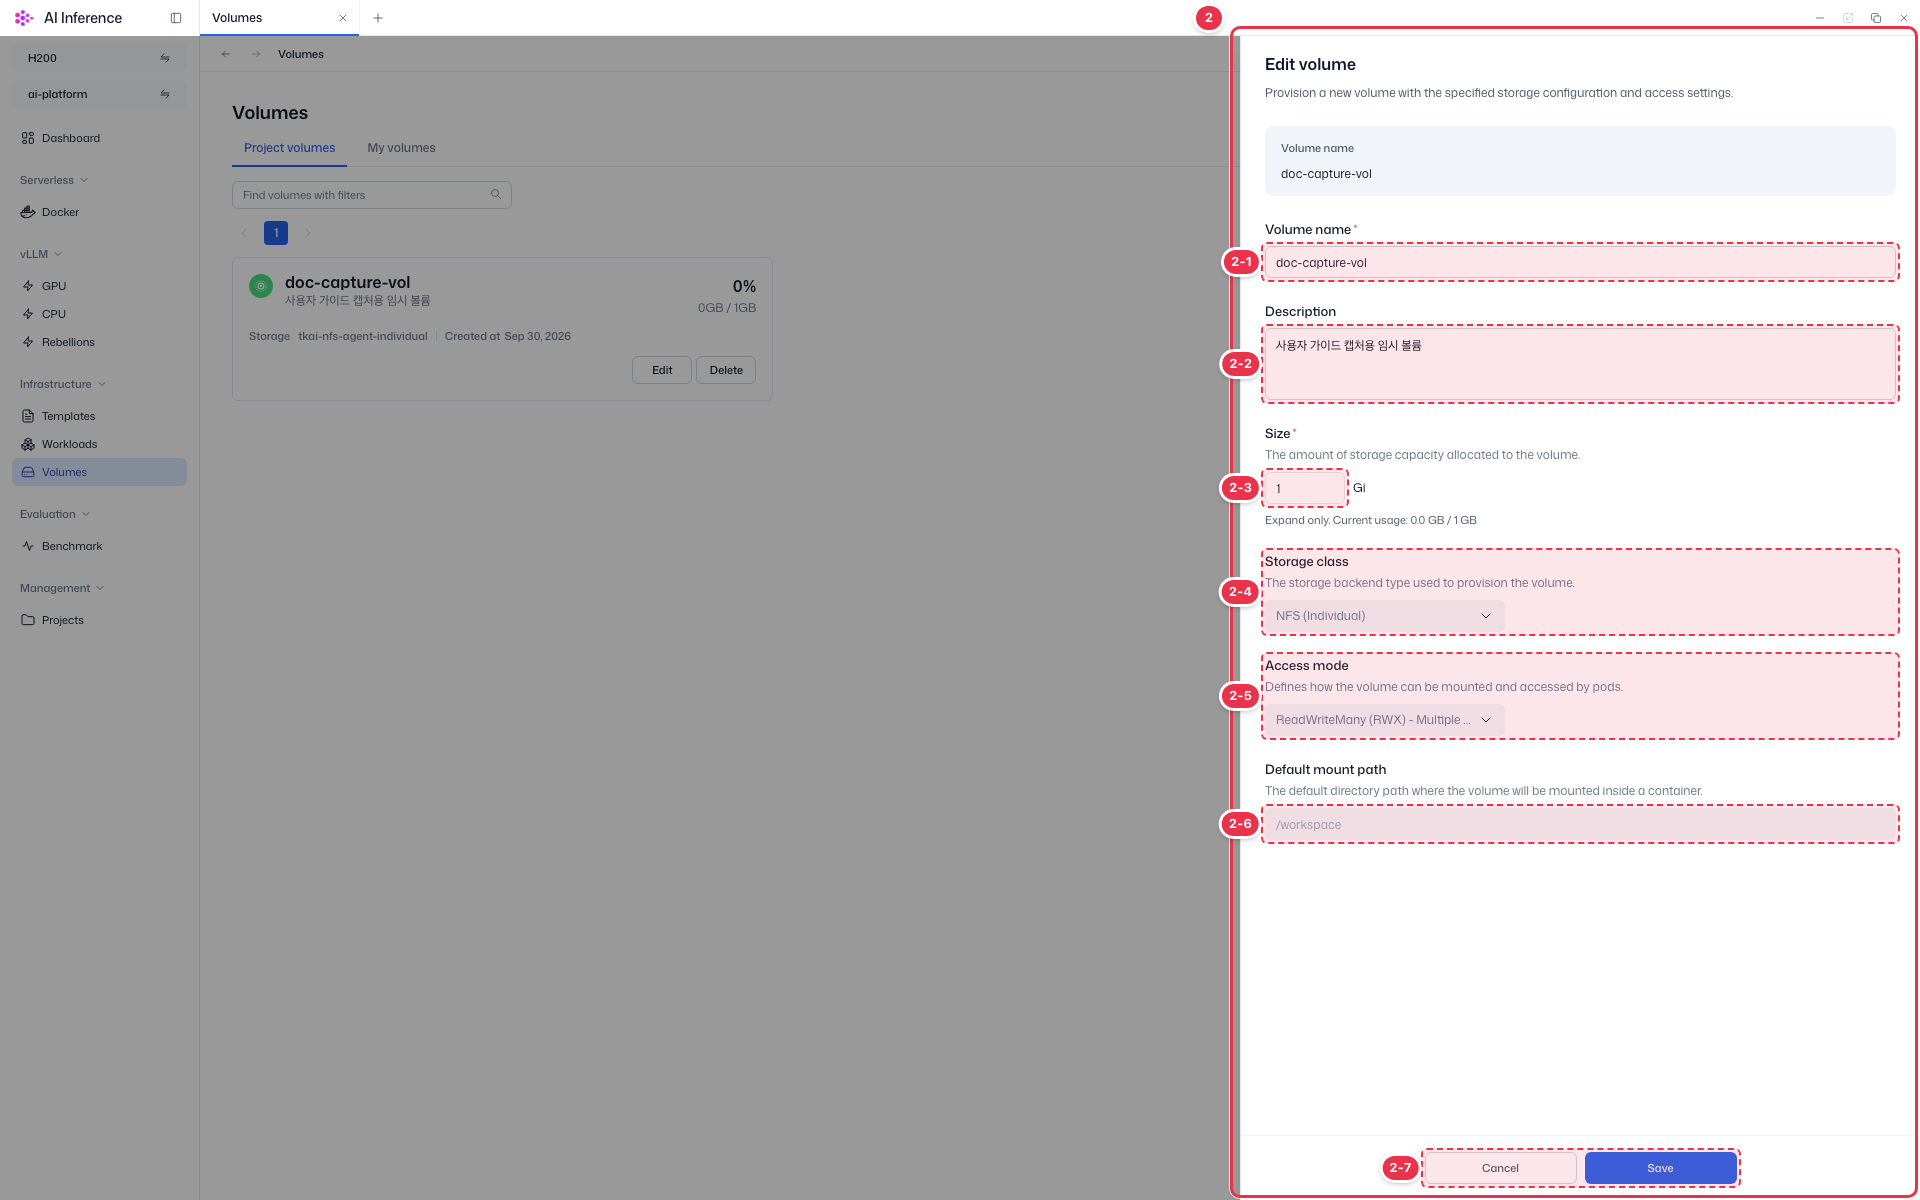
Task: Click the browser back arrow icon
Action: coord(226,54)
